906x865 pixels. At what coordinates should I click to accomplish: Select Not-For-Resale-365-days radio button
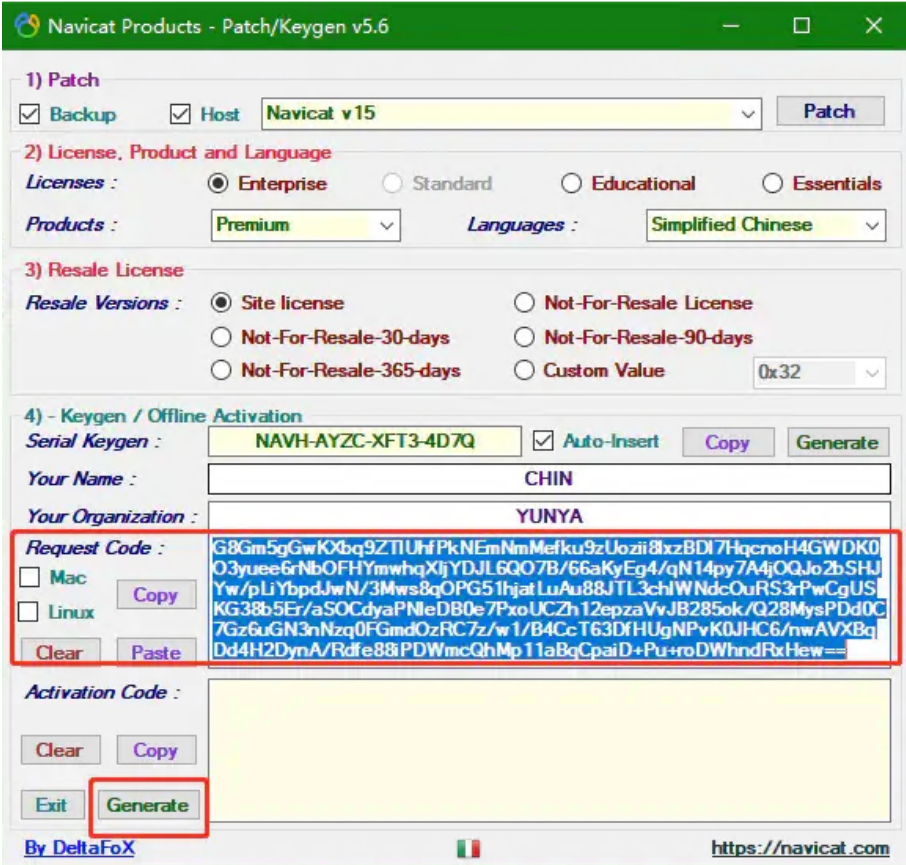click(x=221, y=370)
